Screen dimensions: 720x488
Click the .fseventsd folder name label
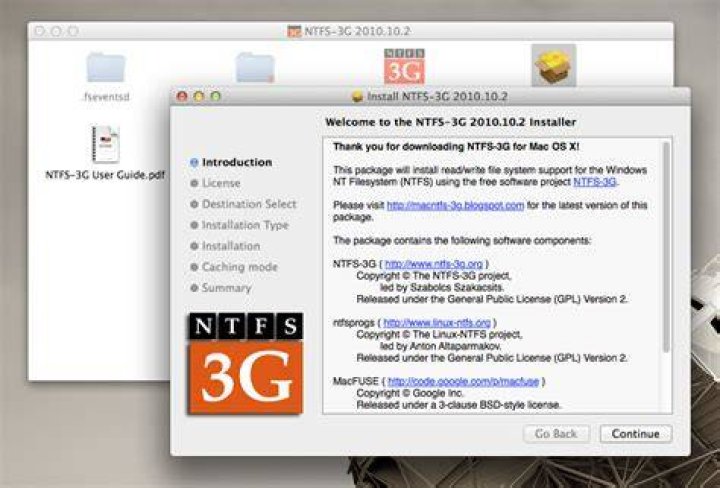pos(106,97)
